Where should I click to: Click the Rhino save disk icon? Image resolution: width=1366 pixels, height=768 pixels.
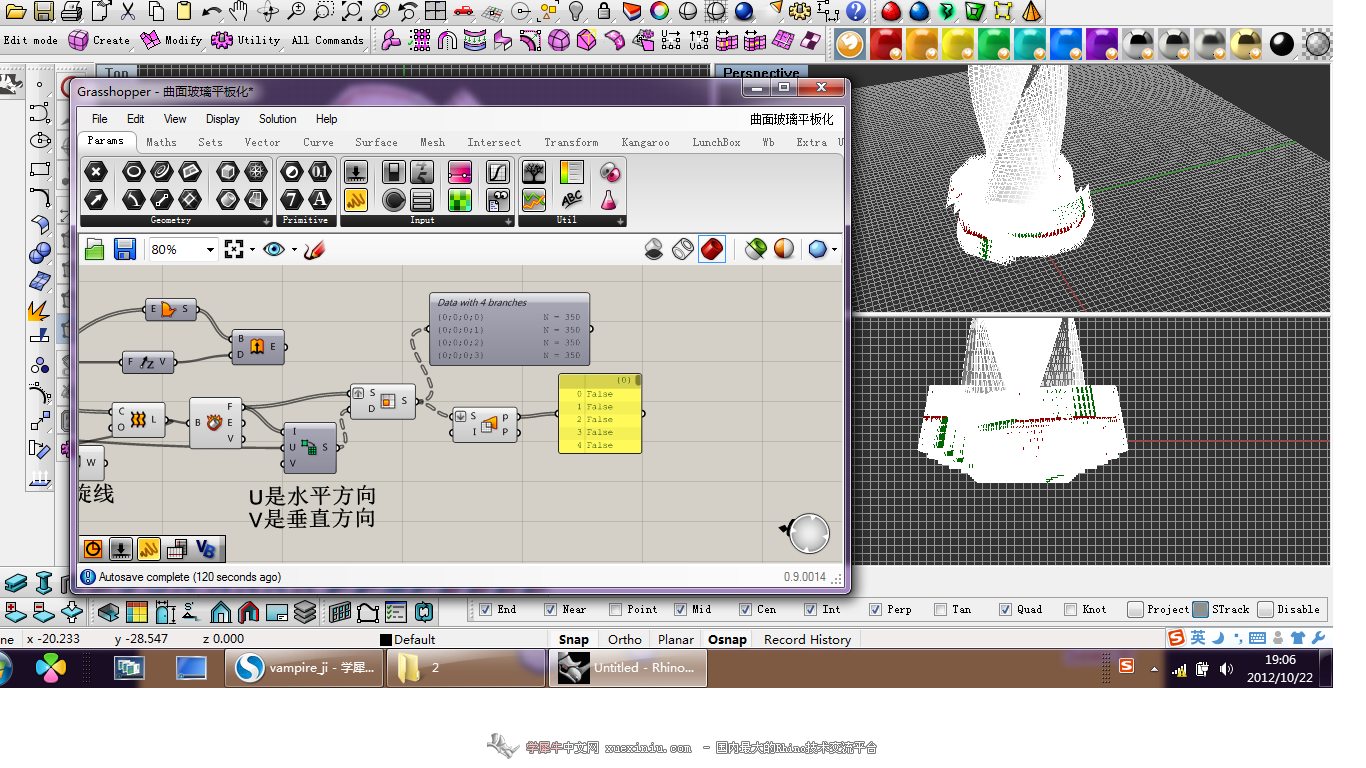point(43,12)
